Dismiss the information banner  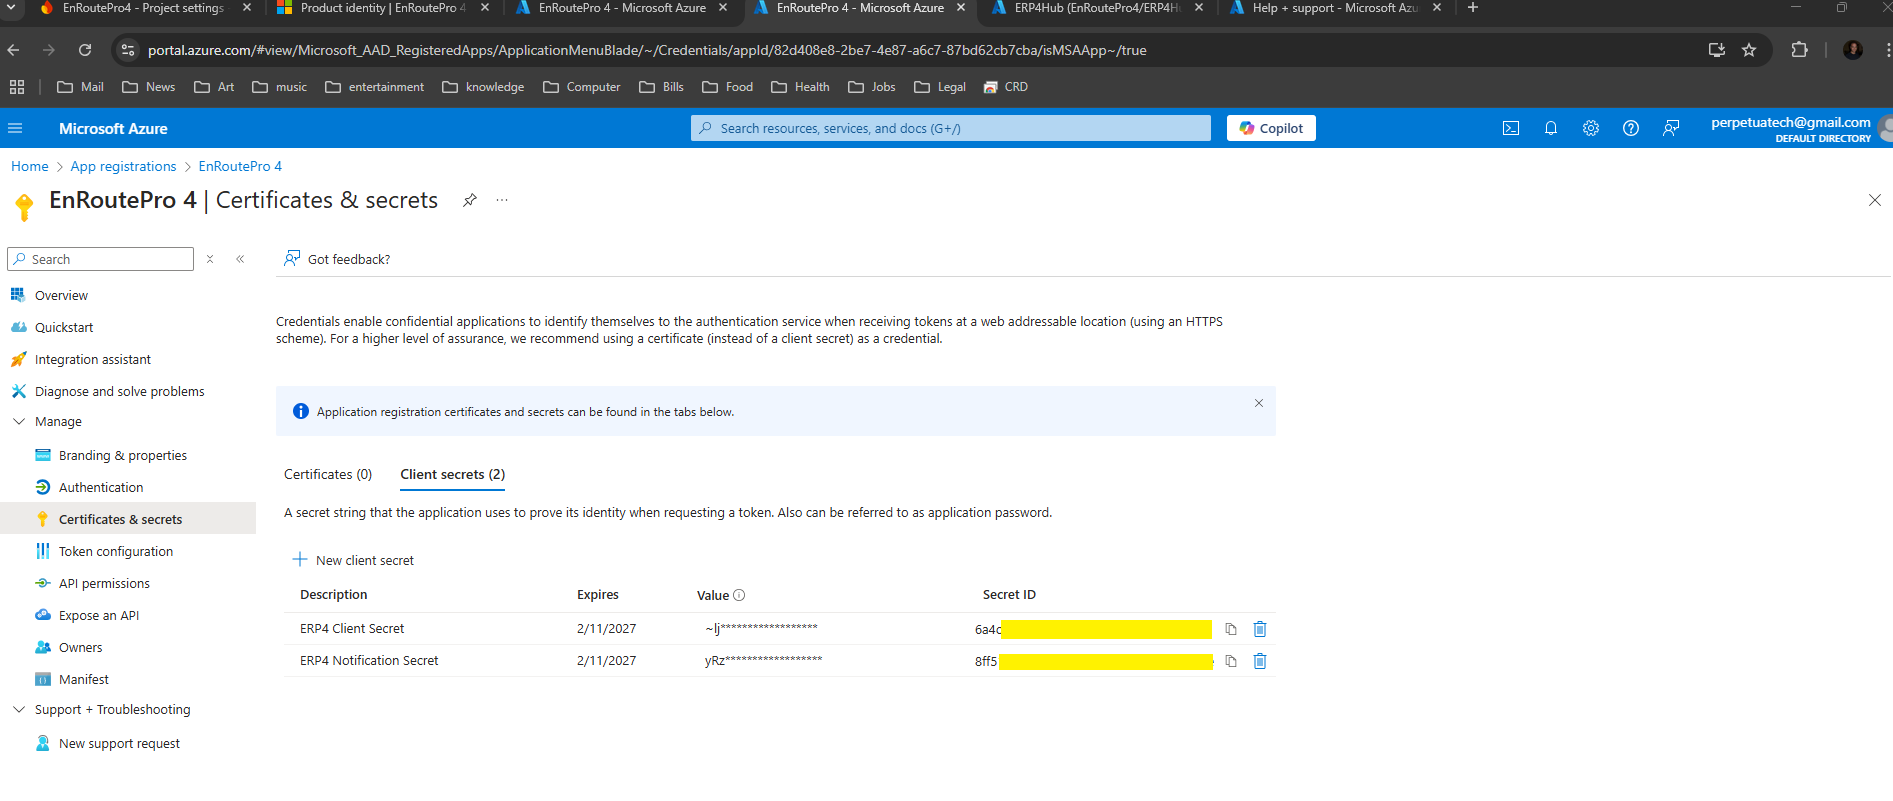(1259, 403)
